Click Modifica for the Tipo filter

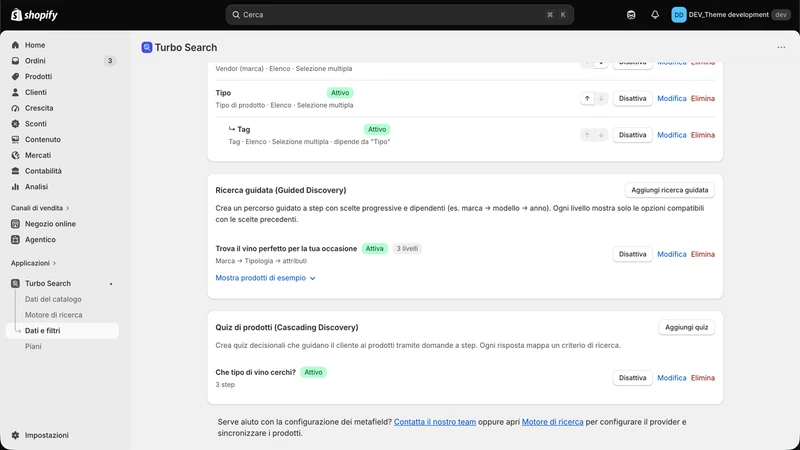[671, 98]
